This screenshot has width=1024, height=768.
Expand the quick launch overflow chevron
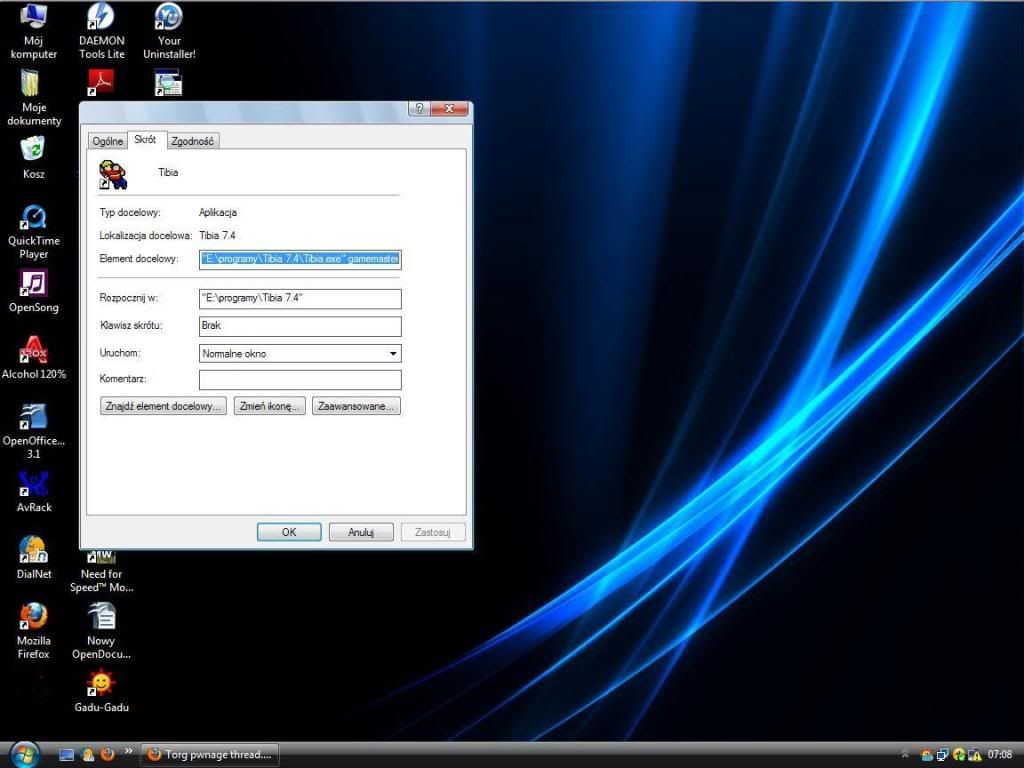(128, 751)
